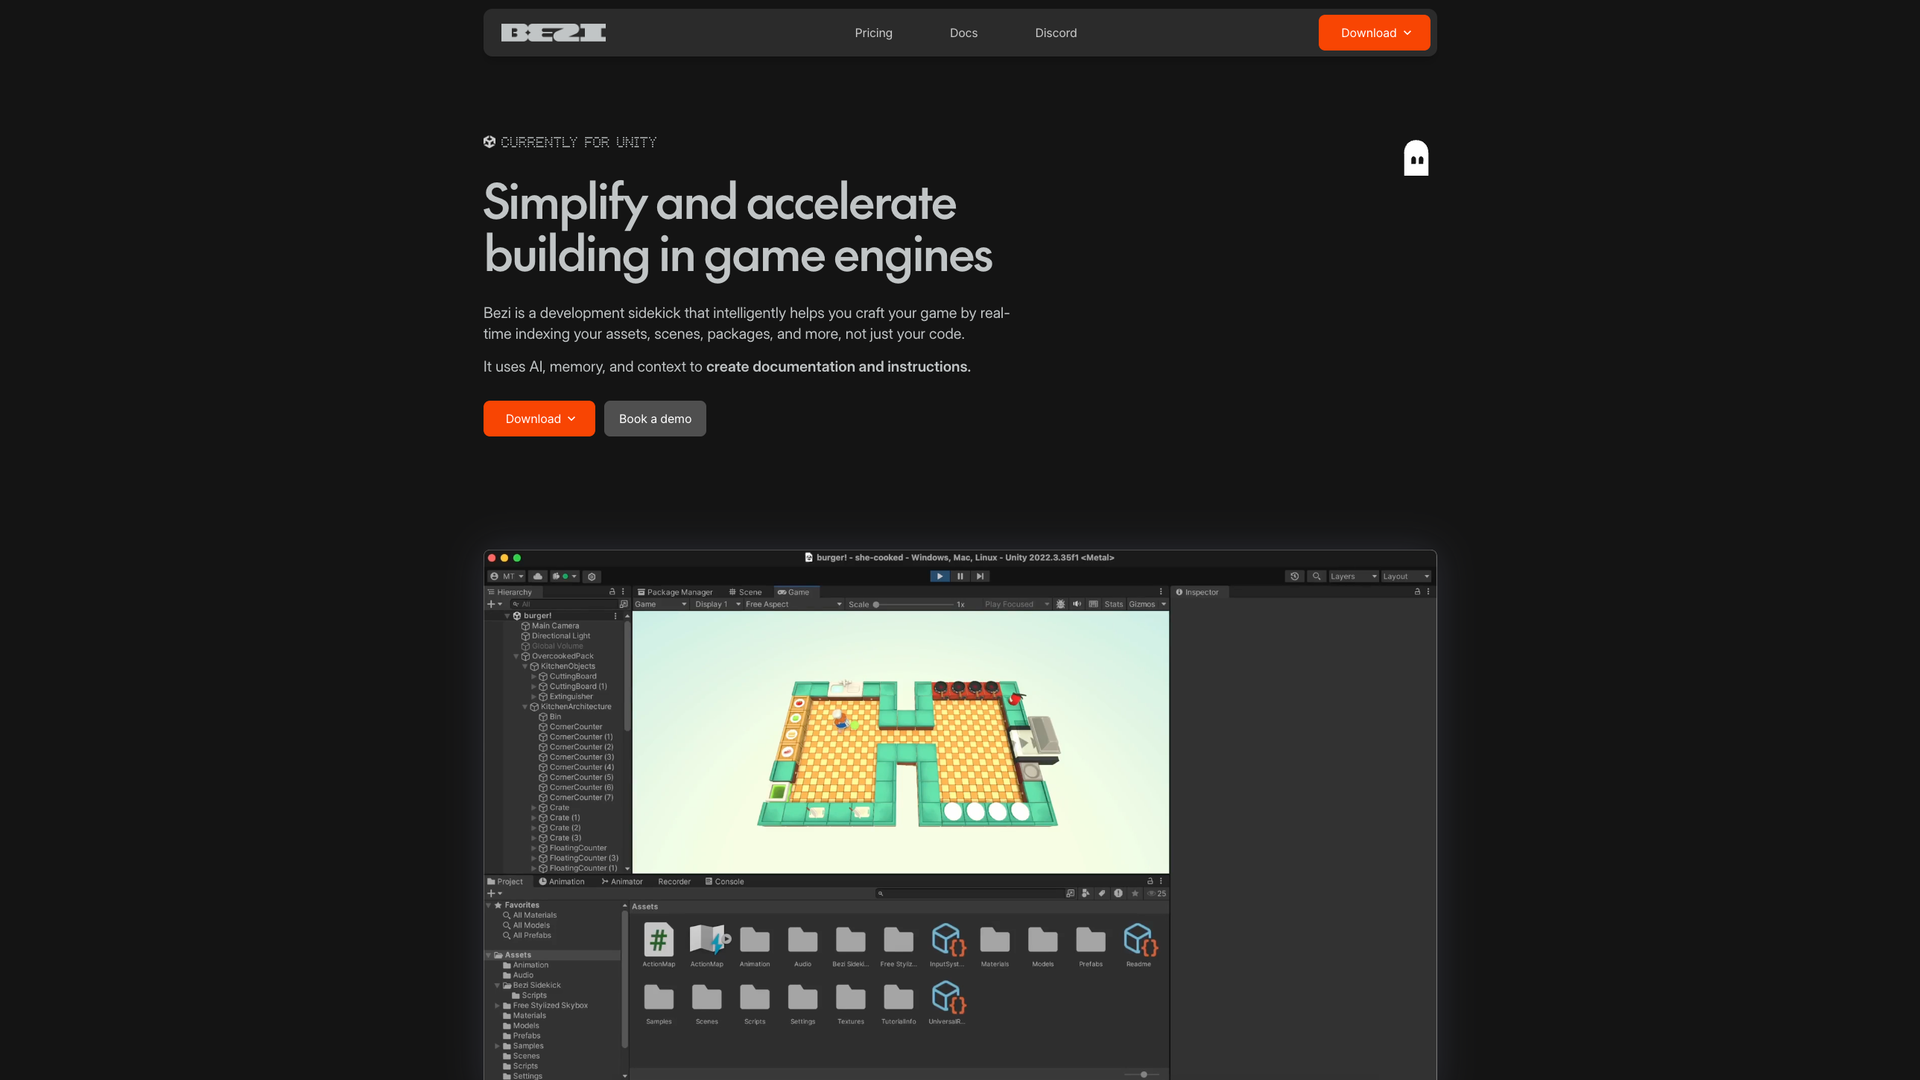This screenshot has width=1920, height=1080.
Task: Open the Console tab
Action: [x=725, y=882]
